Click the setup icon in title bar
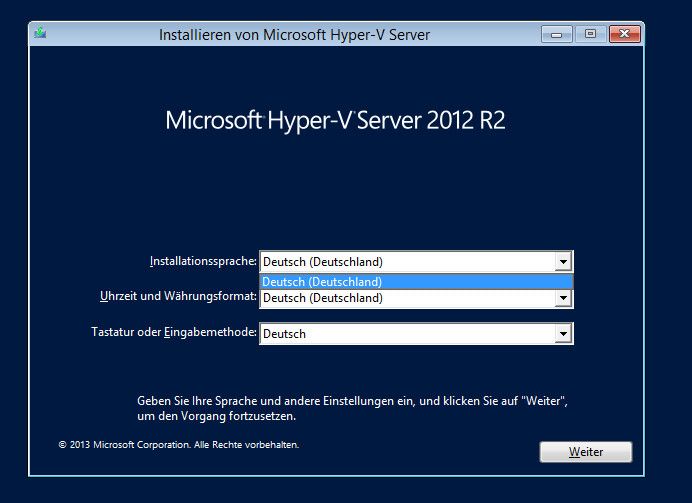This screenshot has height=503, width=692. (x=40, y=33)
